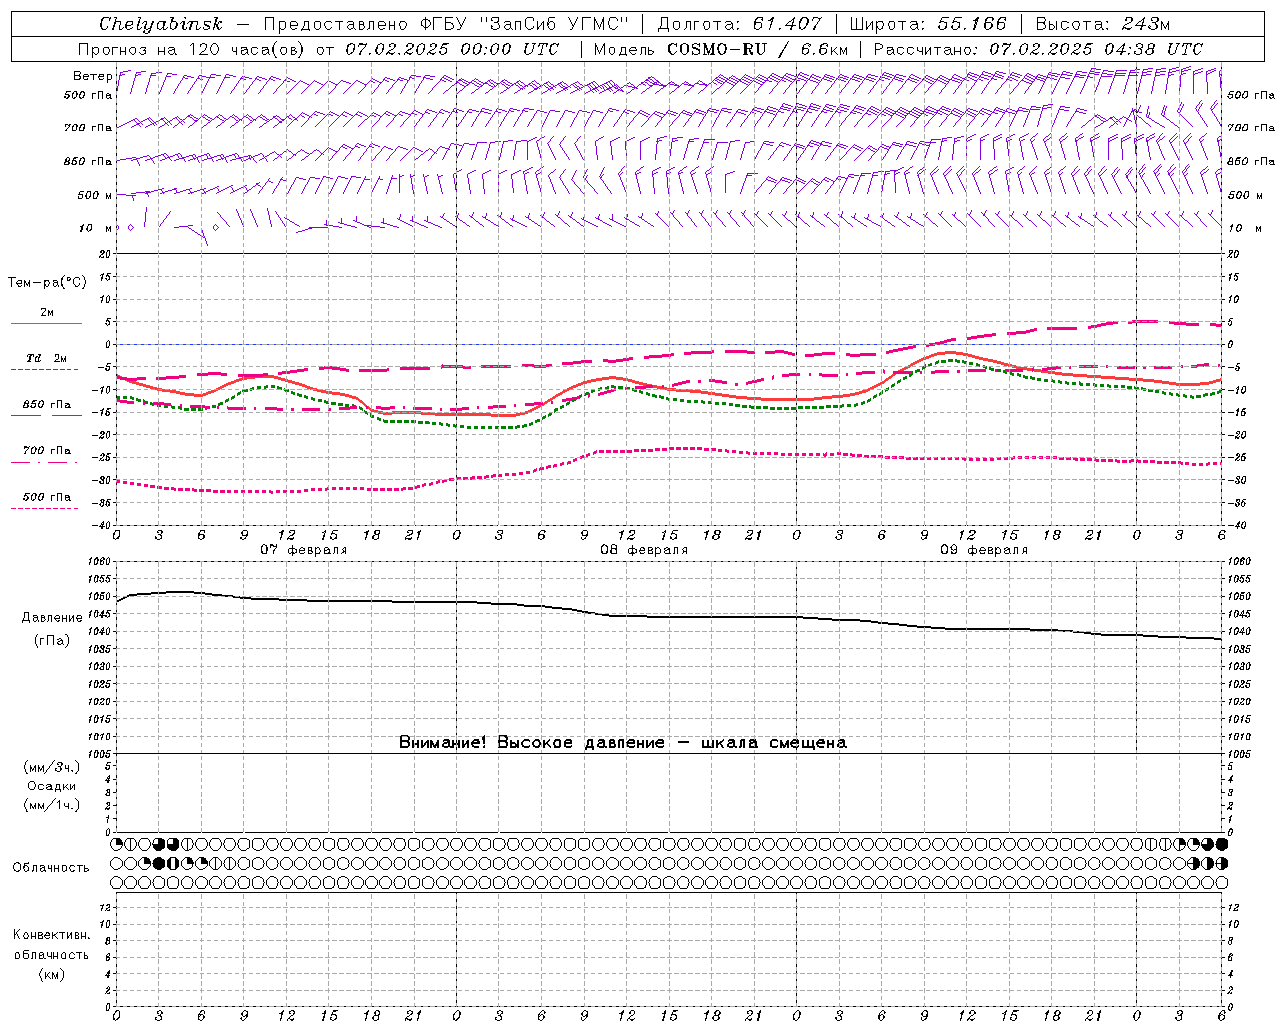Click the first cloud-cover symbol in top cloudiness row
1280x1024 pixels.
(x=116, y=844)
